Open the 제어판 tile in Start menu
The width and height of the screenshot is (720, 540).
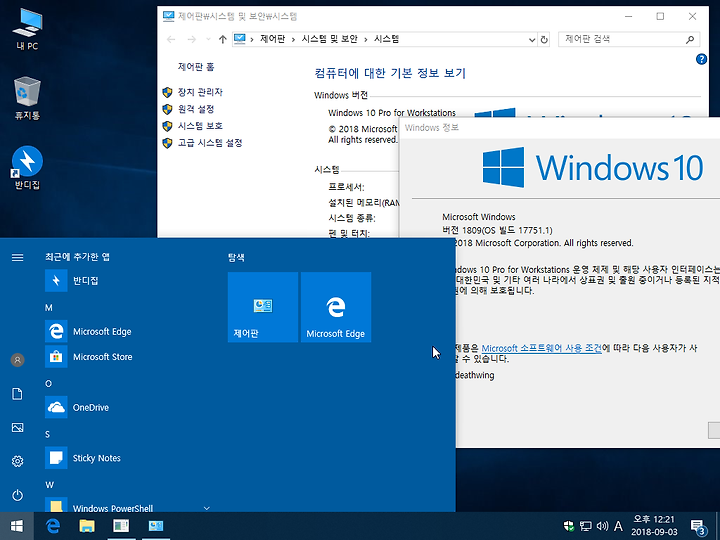pos(263,307)
